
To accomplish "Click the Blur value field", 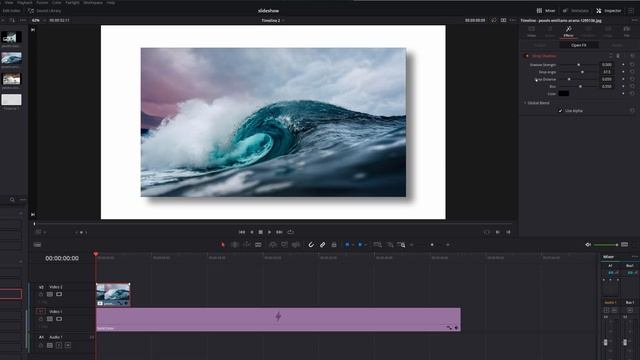I will [607, 87].
